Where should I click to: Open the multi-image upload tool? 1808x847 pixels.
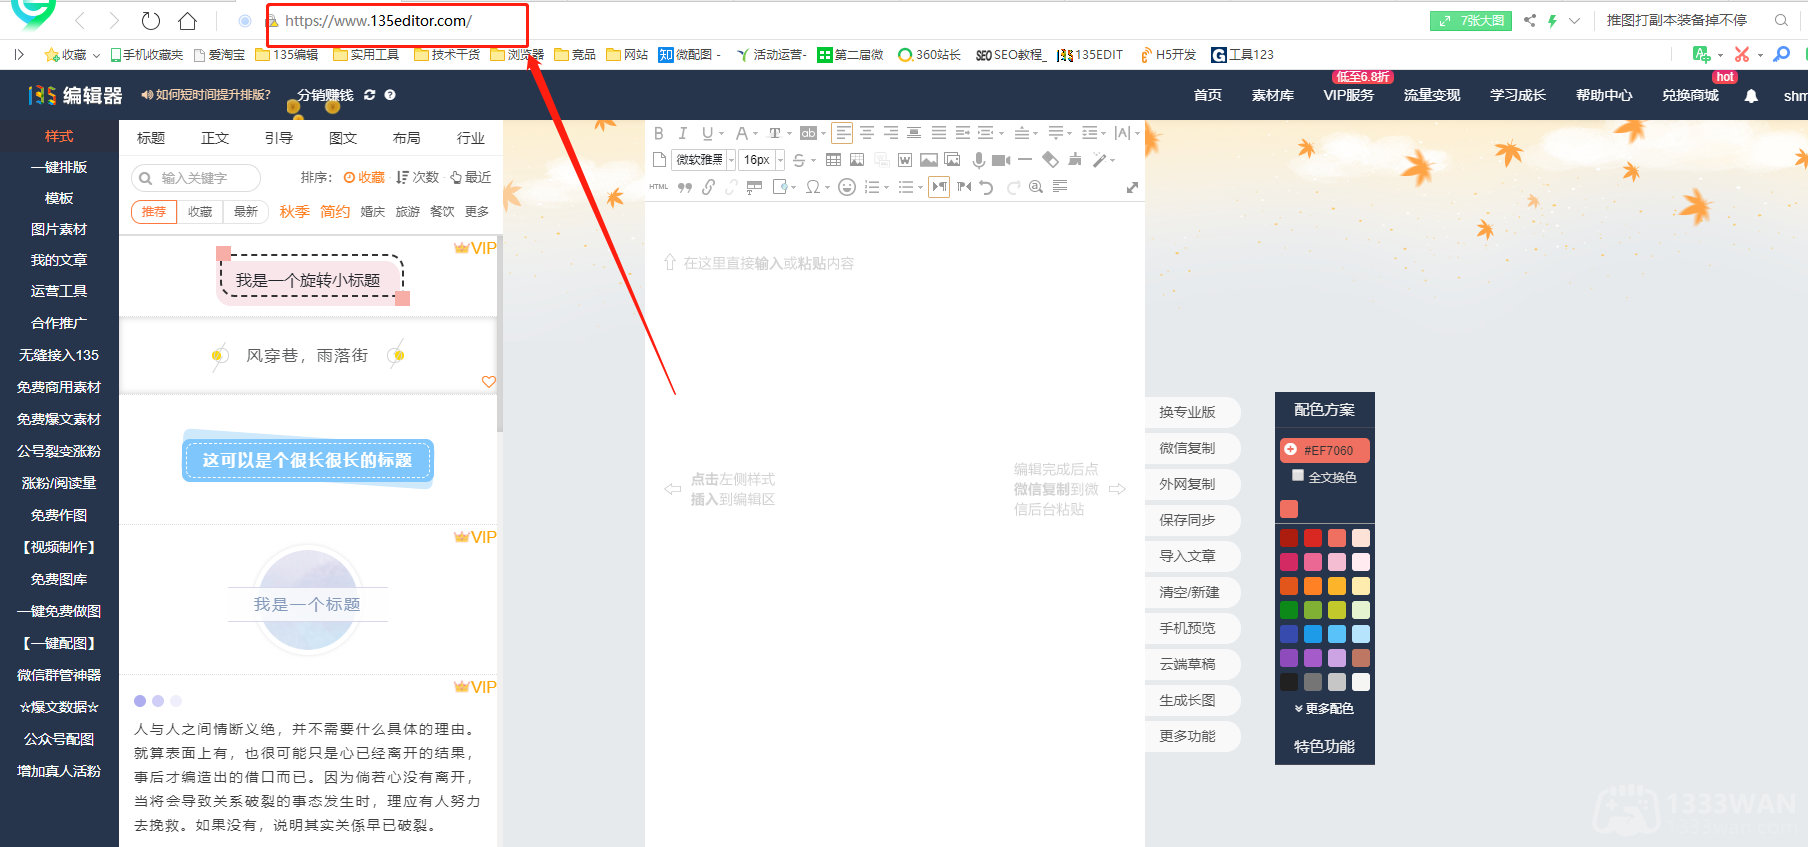coord(952,160)
